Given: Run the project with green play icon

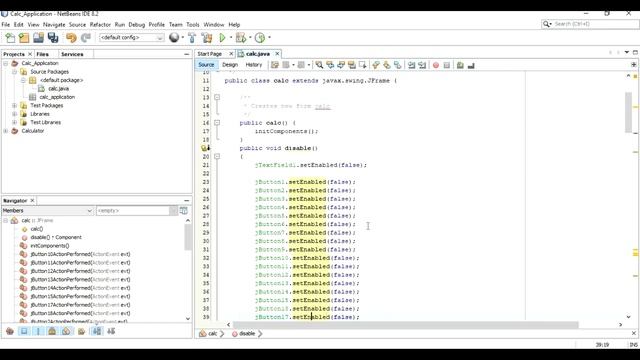Looking at the screenshot, I should click(x=222, y=38).
